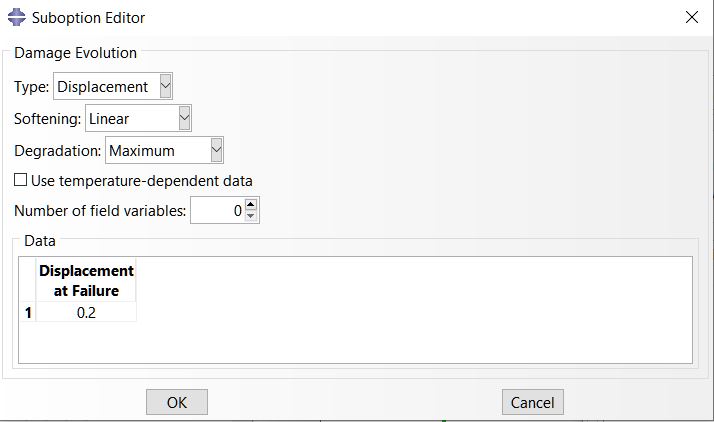The height and width of the screenshot is (422, 714).
Task: Enable the Use temperature-dependent data checkbox
Action: pyautogui.click(x=21, y=181)
